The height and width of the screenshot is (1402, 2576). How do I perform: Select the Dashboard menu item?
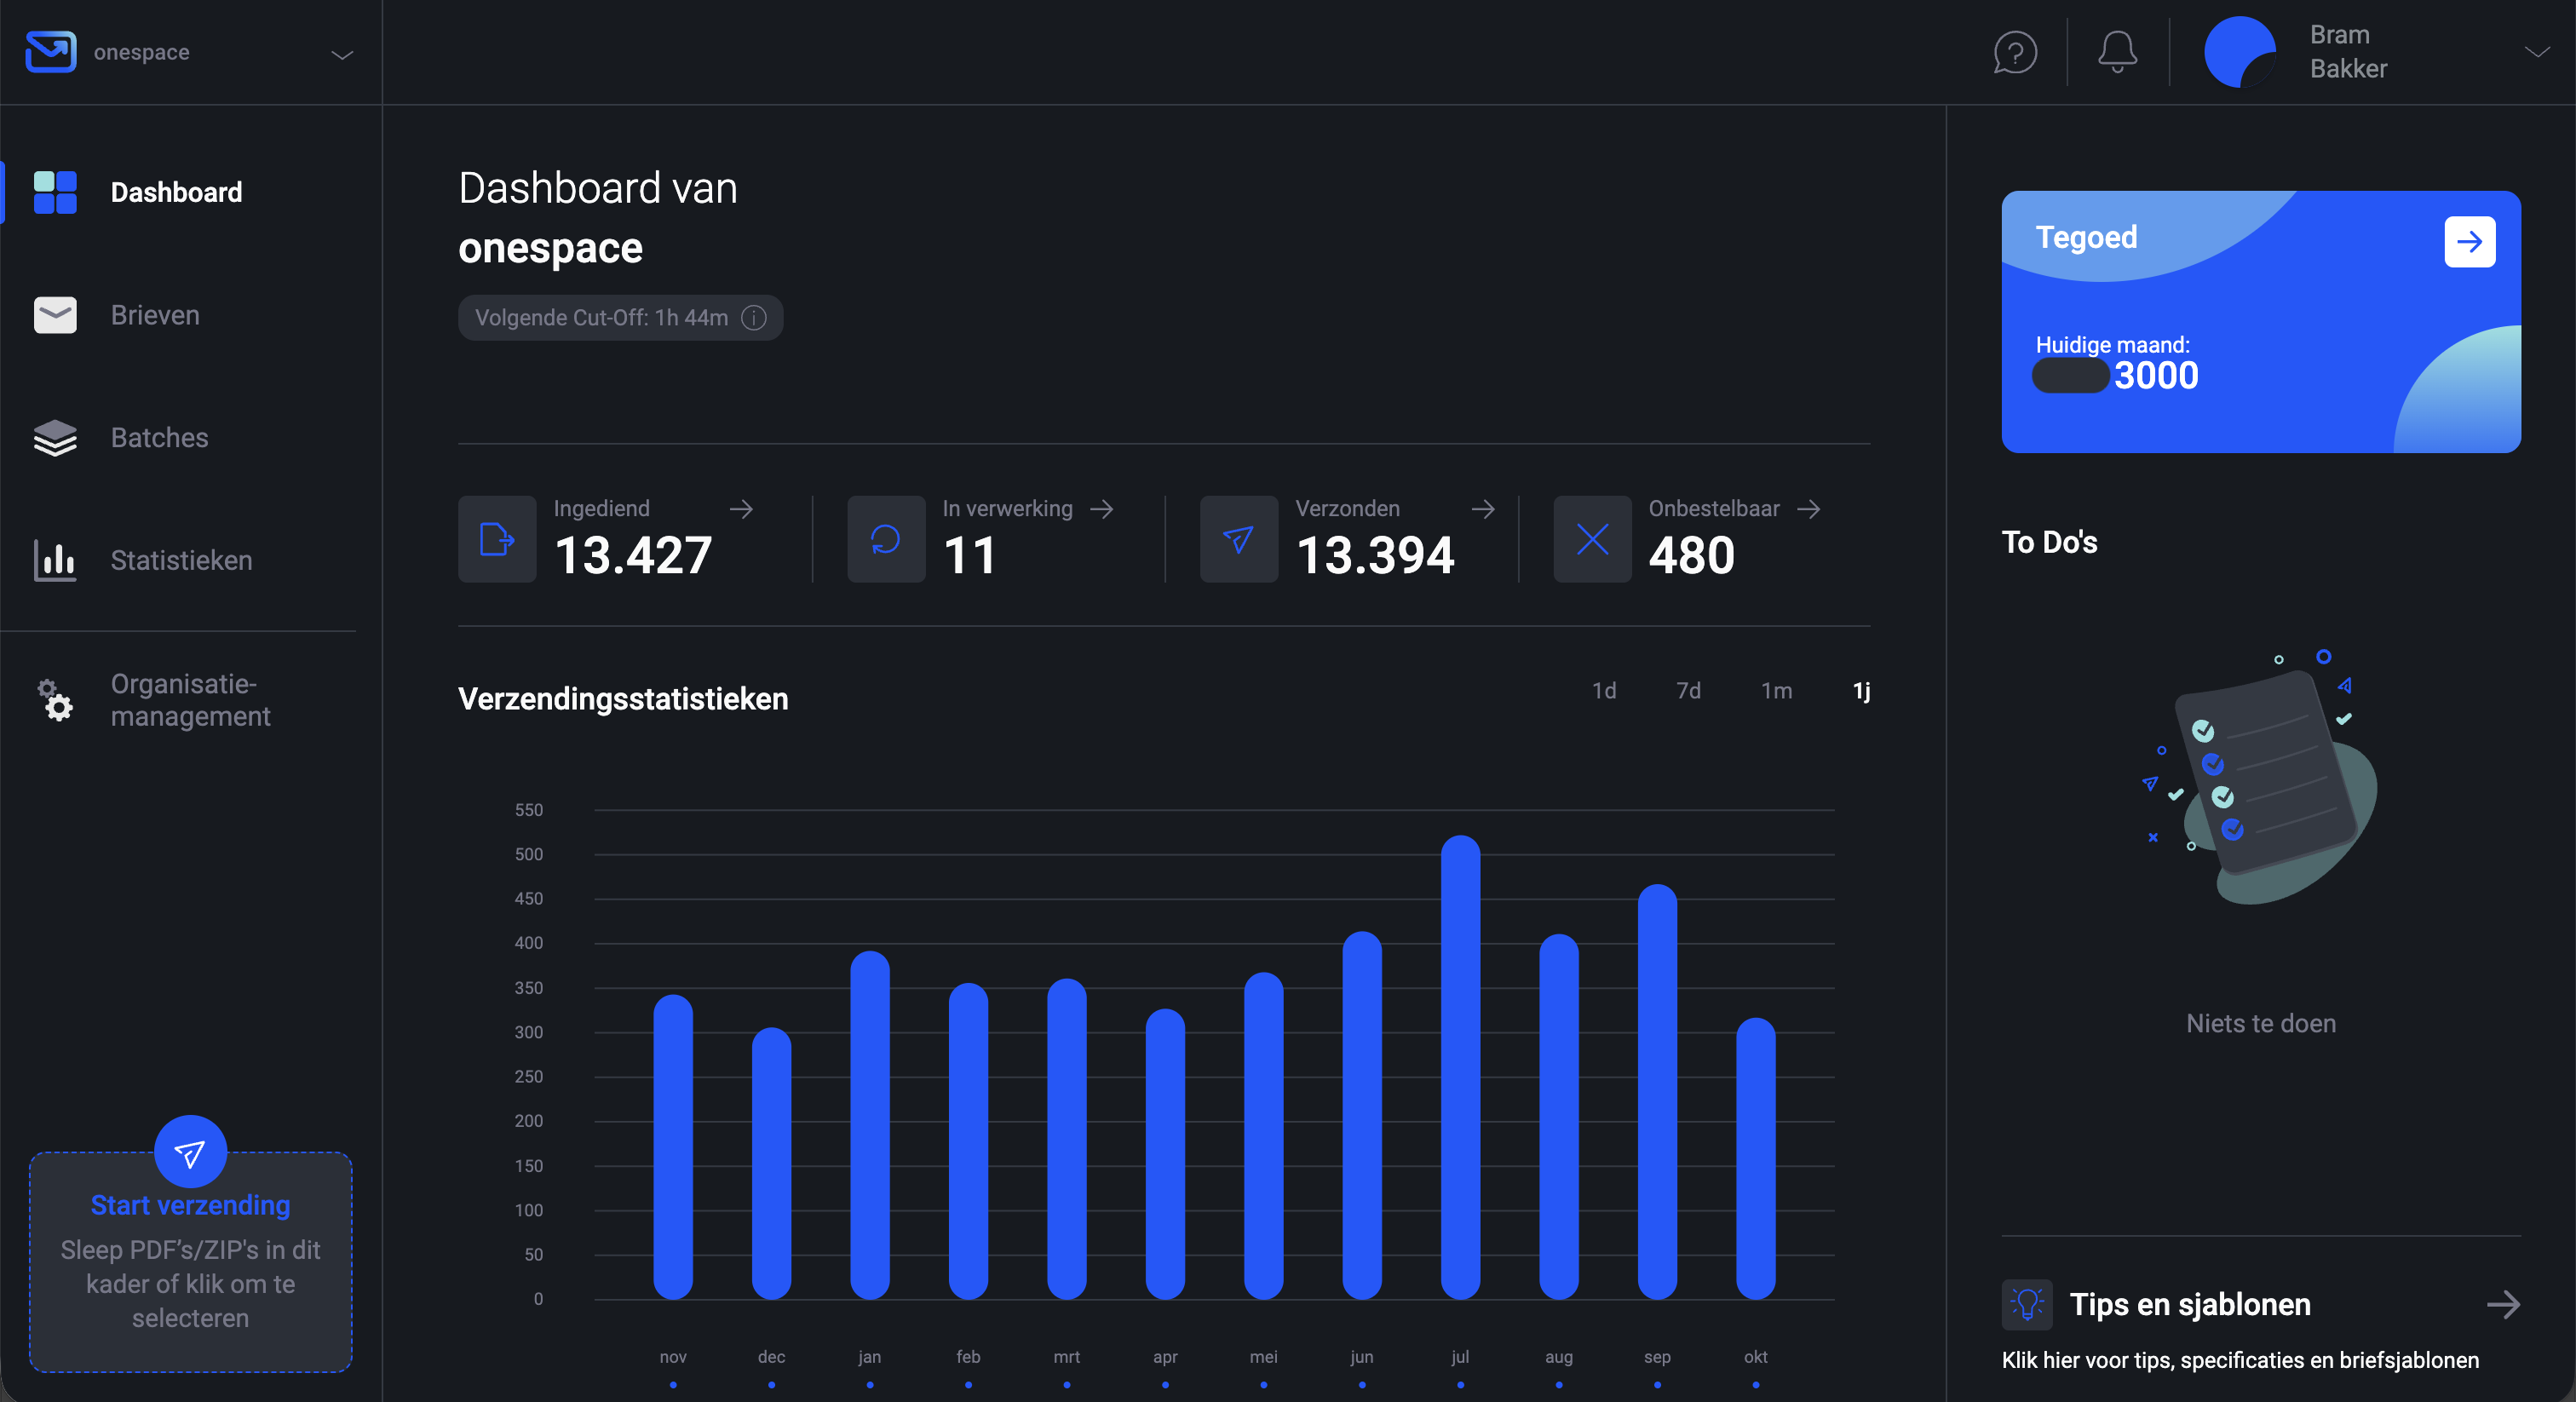[x=176, y=192]
